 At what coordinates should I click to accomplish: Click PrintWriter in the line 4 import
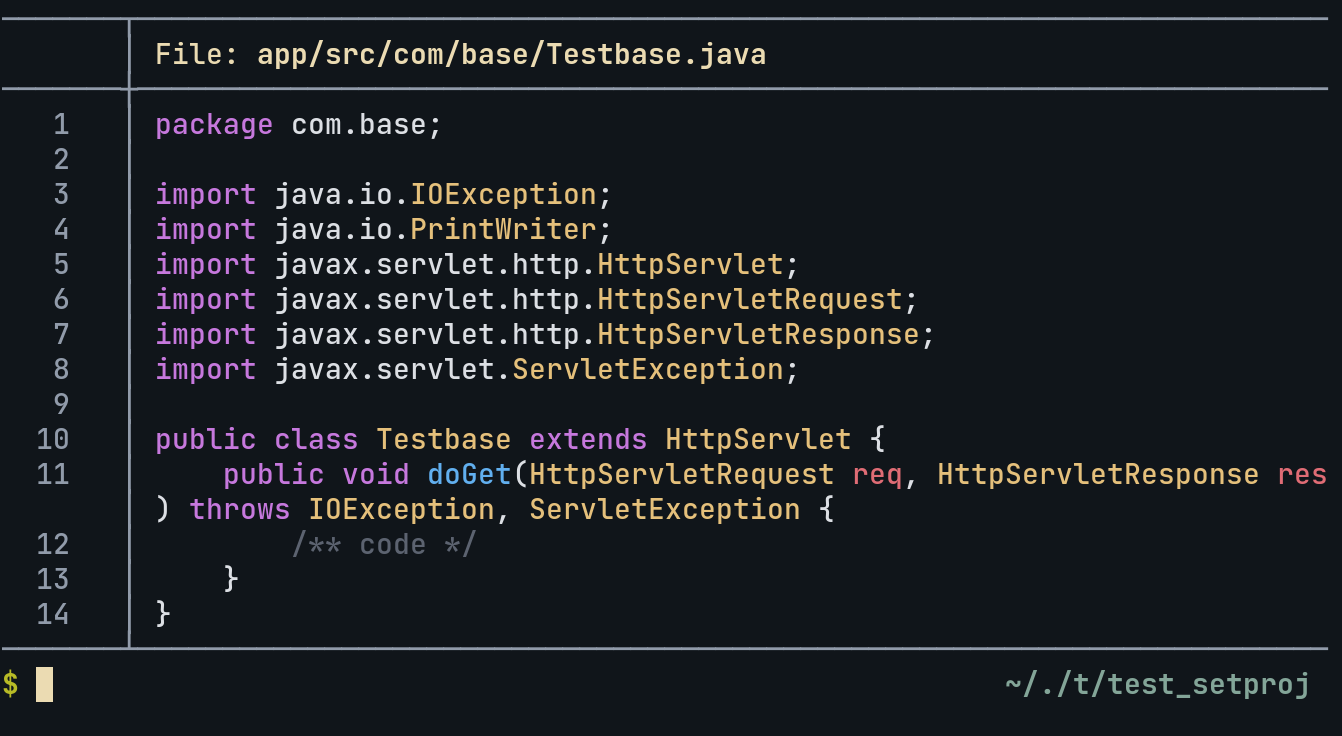click(503, 229)
